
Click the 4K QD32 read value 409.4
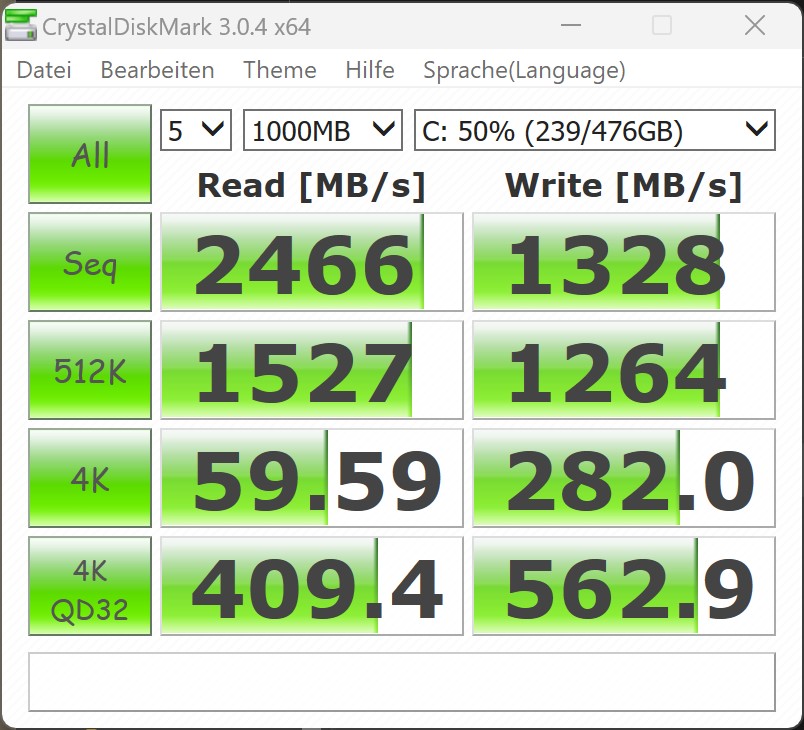[x=312, y=586]
